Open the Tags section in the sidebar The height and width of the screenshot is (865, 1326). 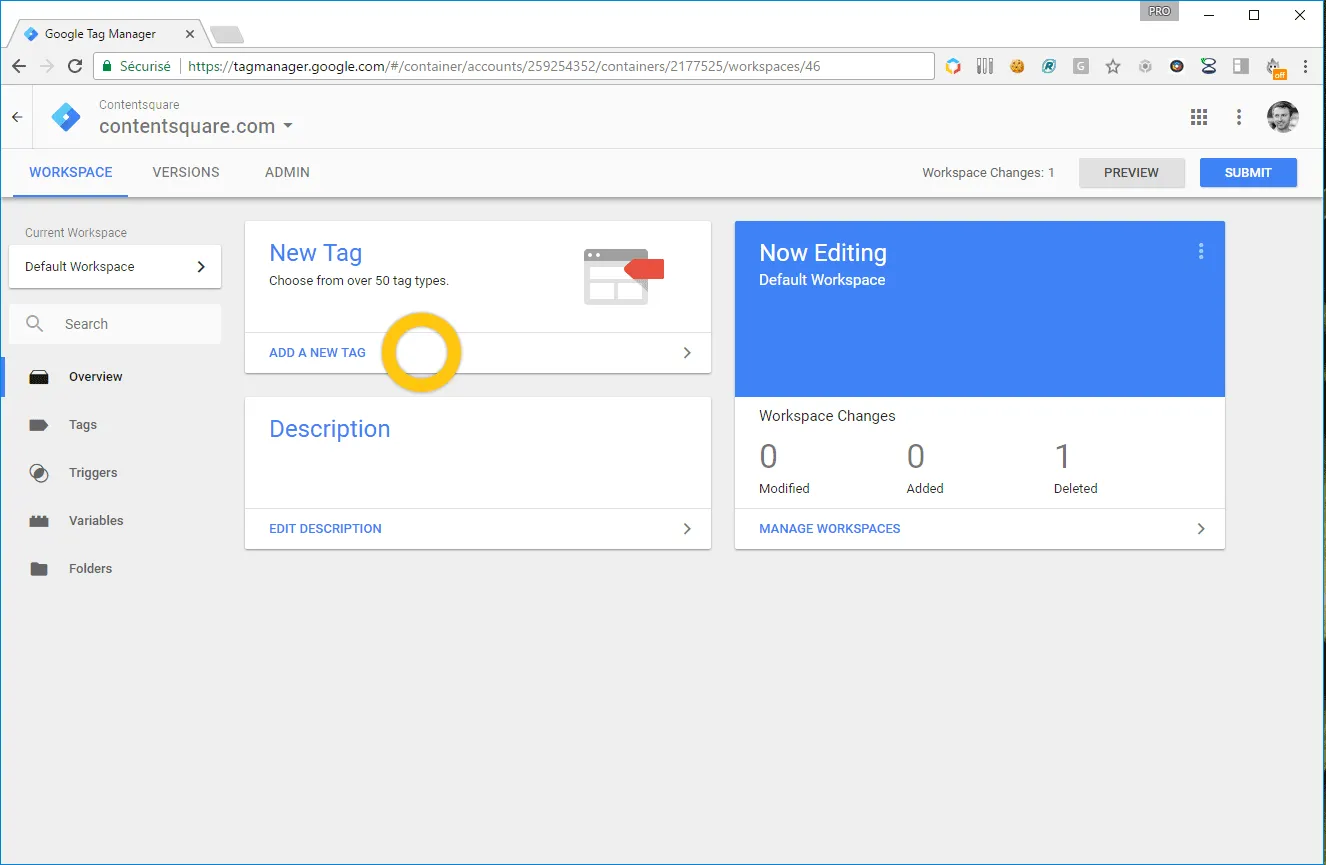click(82, 425)
